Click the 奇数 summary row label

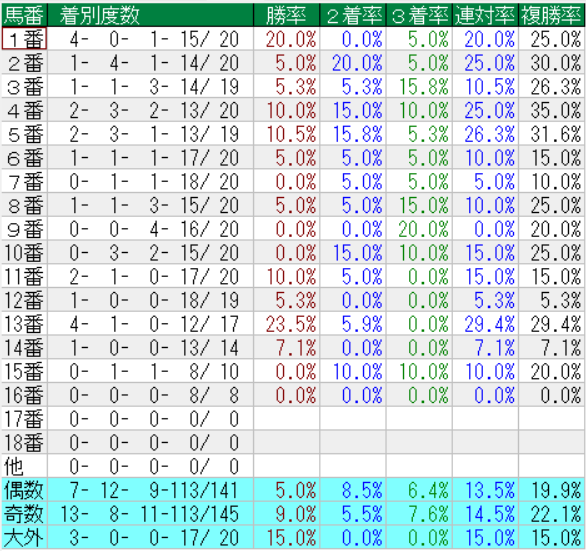24,513
